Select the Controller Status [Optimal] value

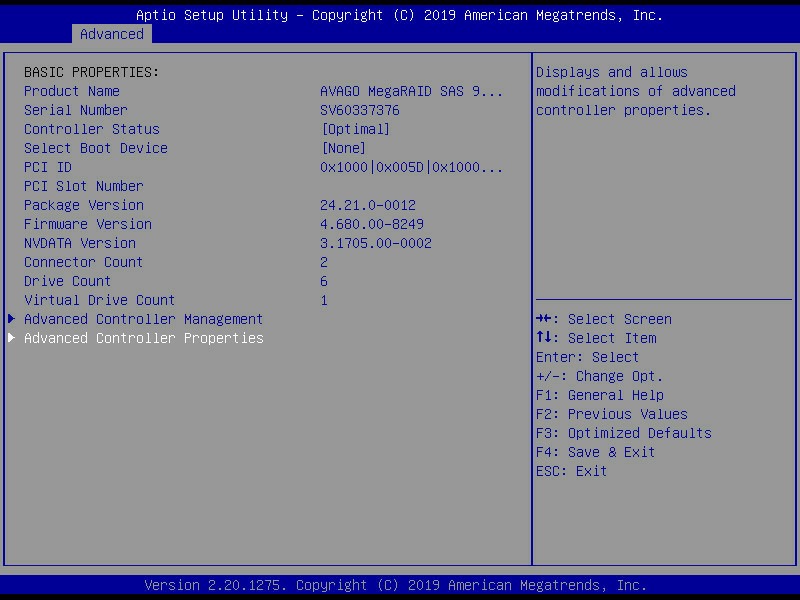[355, 129]
